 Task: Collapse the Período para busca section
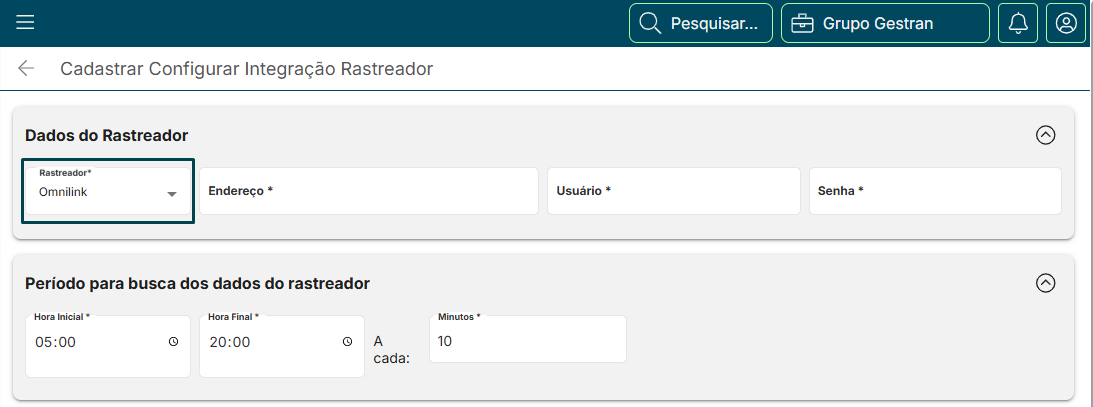click(1046, 283)
